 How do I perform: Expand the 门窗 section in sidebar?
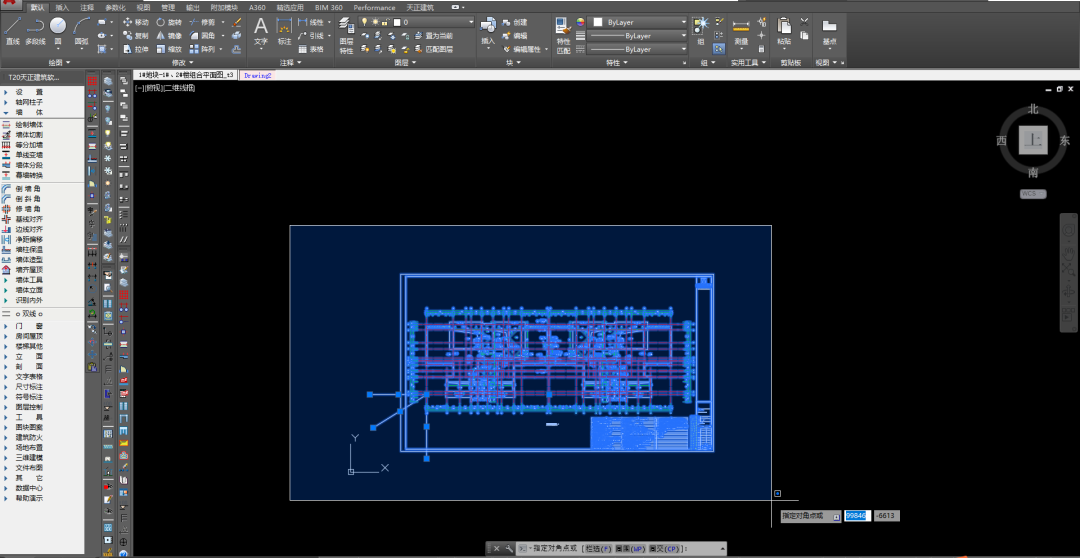click(28, 326)
